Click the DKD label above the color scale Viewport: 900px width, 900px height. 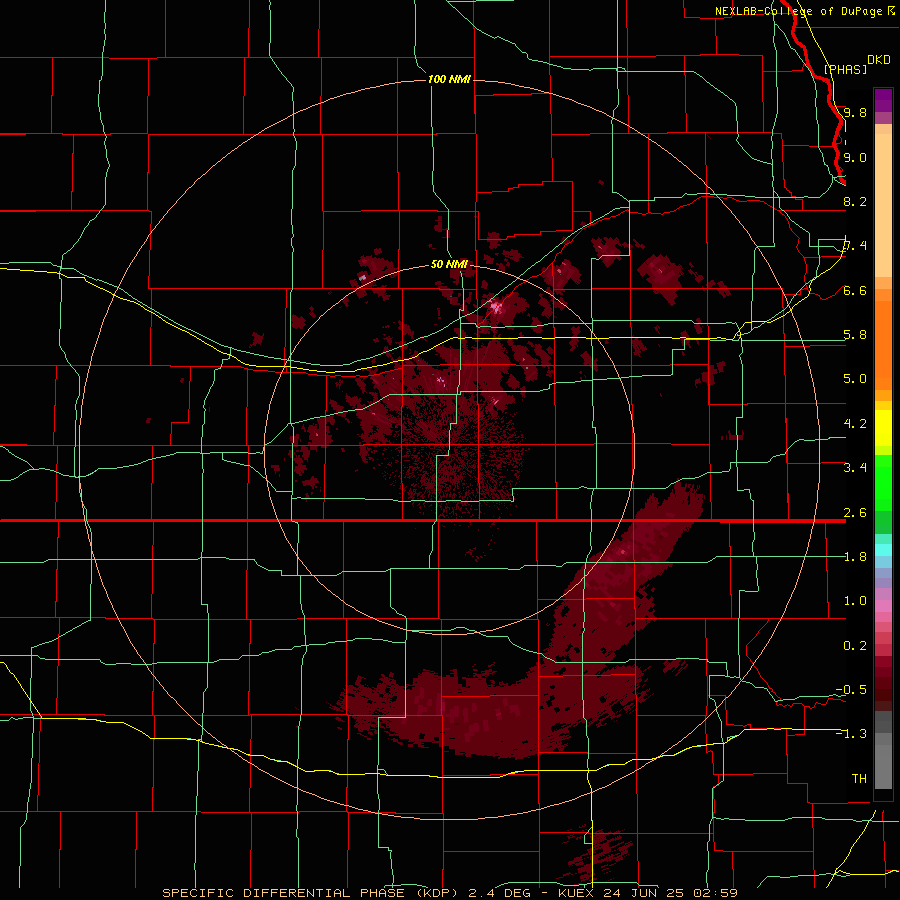point(879,60)
